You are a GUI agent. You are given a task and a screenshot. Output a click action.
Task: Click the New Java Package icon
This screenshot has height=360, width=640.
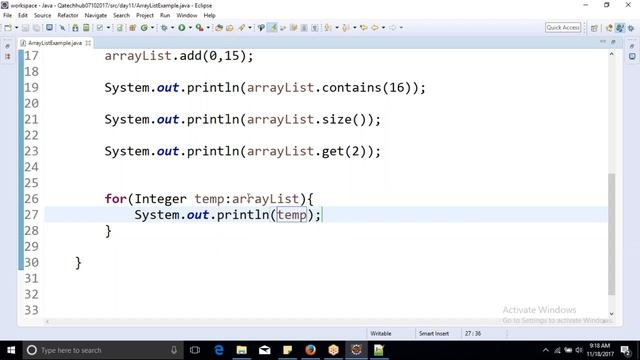point(132,28)
